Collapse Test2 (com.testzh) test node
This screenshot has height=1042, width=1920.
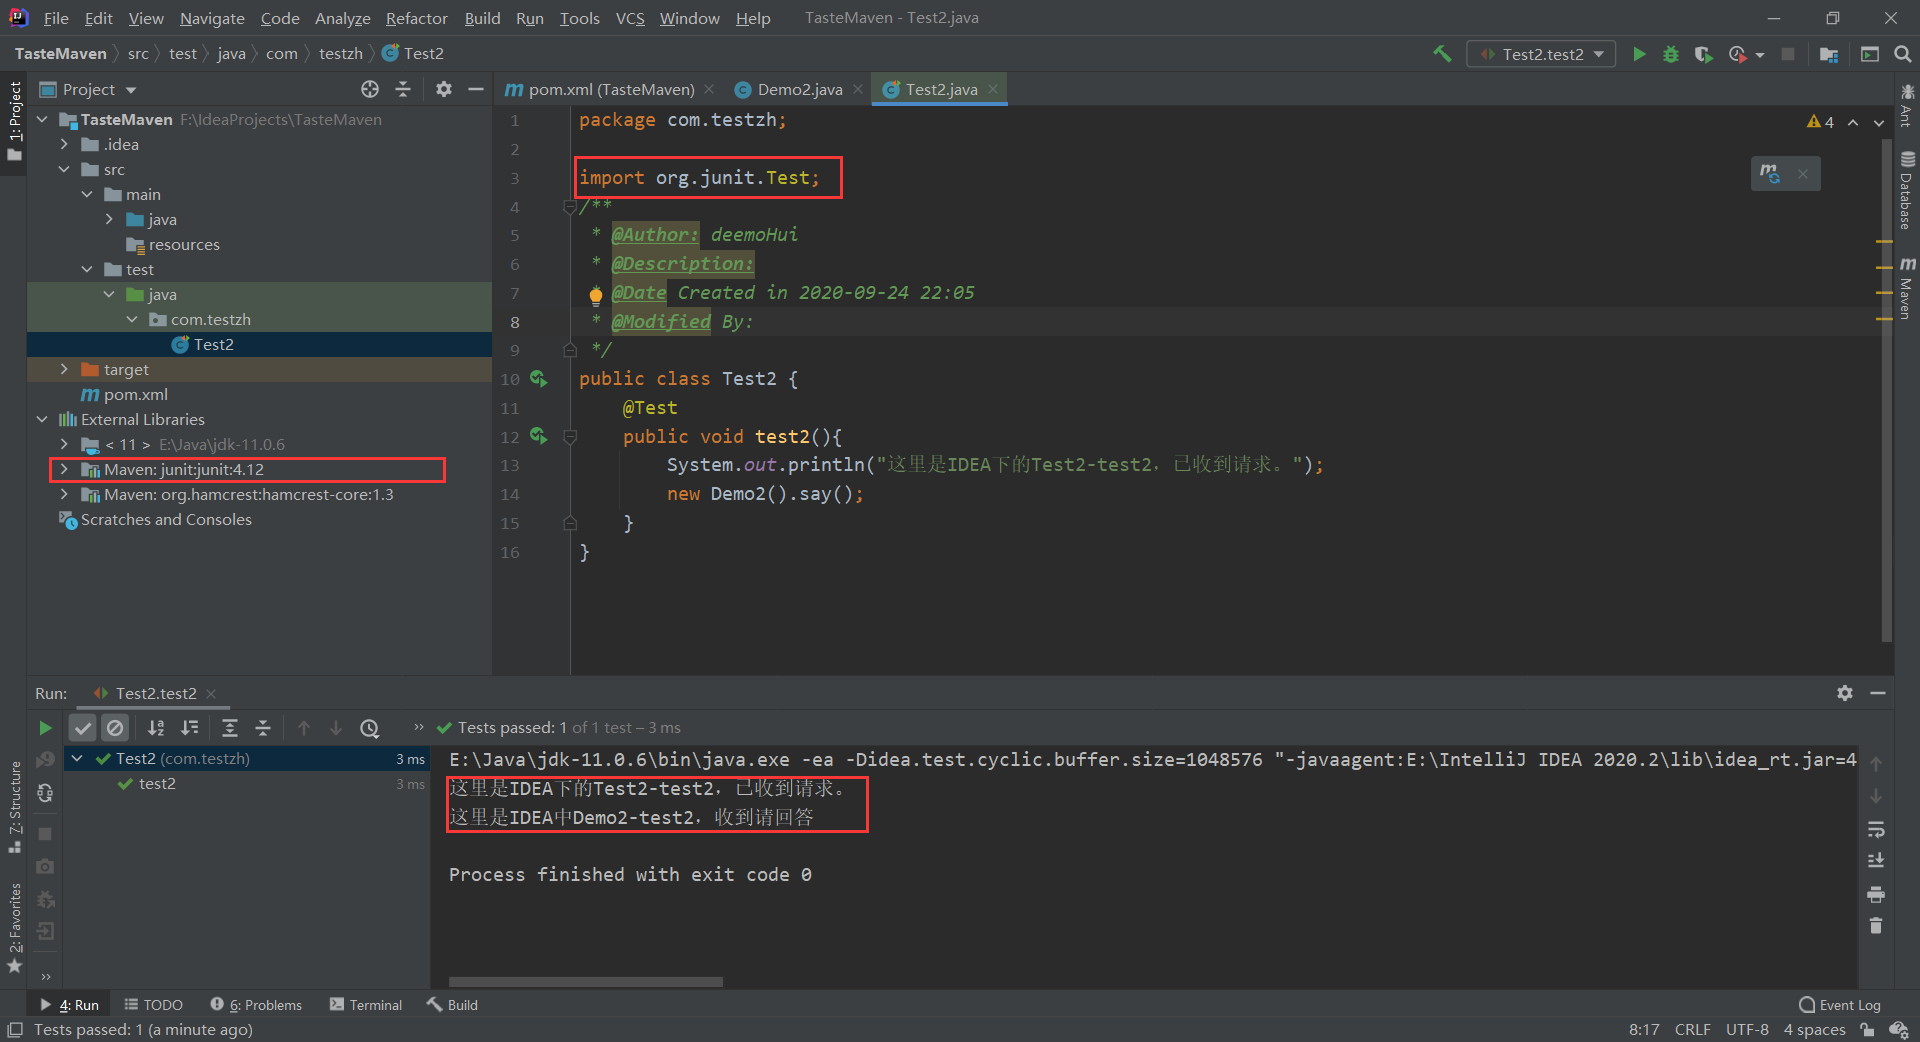[x=77, y=759]
